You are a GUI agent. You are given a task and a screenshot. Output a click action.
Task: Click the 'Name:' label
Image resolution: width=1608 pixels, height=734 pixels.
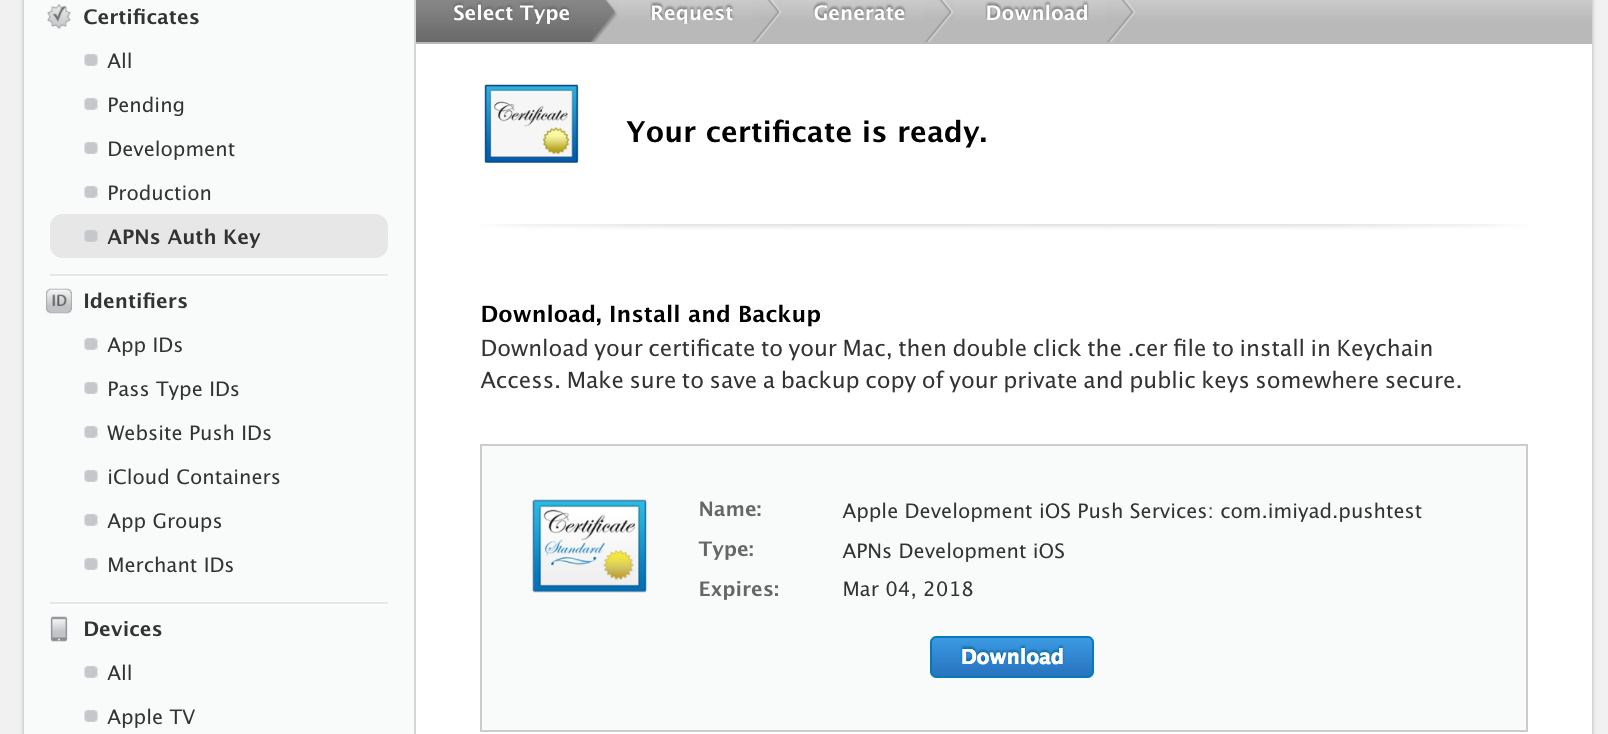730,509
